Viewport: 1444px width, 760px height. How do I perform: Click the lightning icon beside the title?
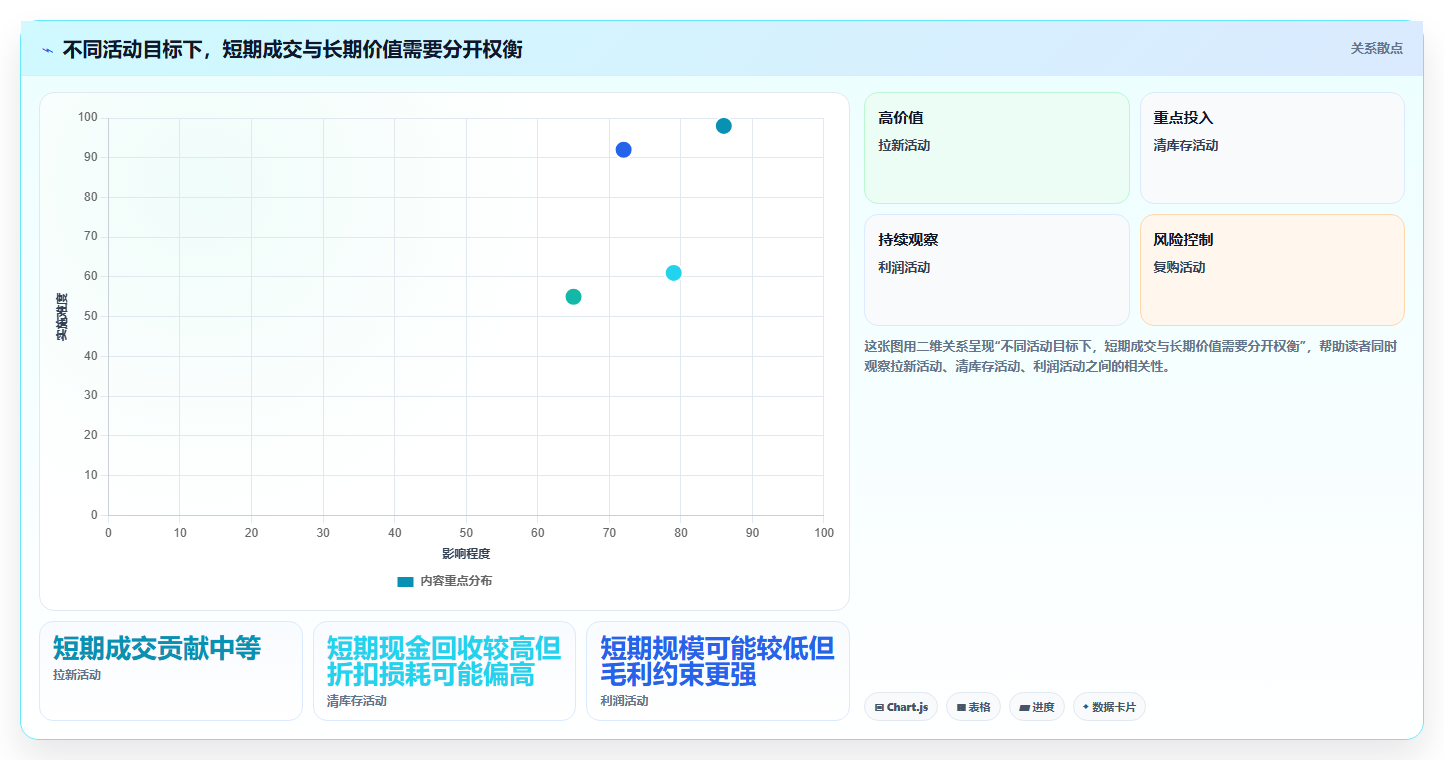click(x=47, y=50)
